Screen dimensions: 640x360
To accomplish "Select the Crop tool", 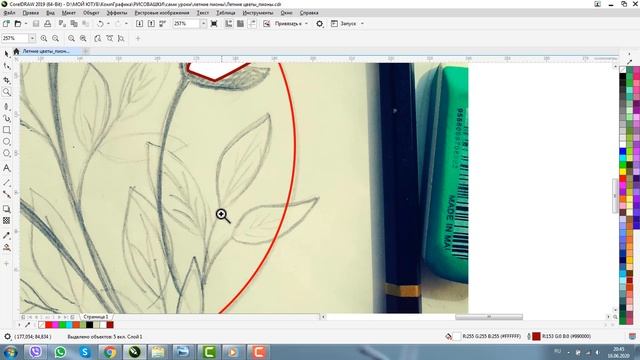I will click(x=7, y=80).
